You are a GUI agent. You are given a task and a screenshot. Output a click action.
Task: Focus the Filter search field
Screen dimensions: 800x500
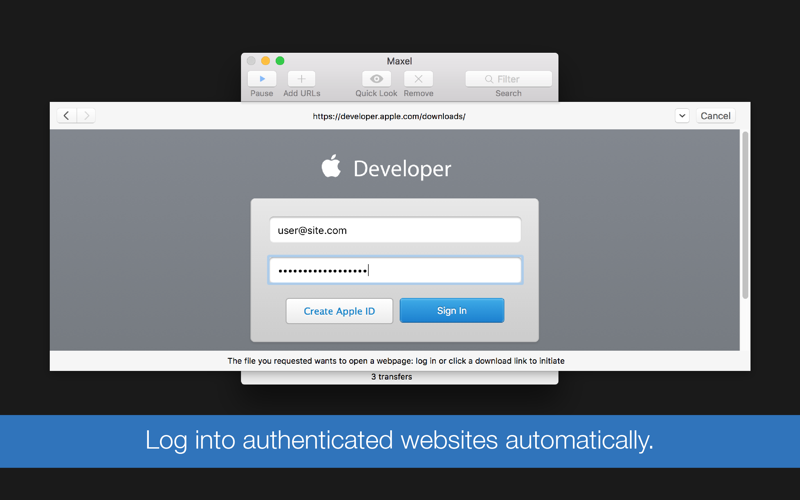[x=509, y=79]
